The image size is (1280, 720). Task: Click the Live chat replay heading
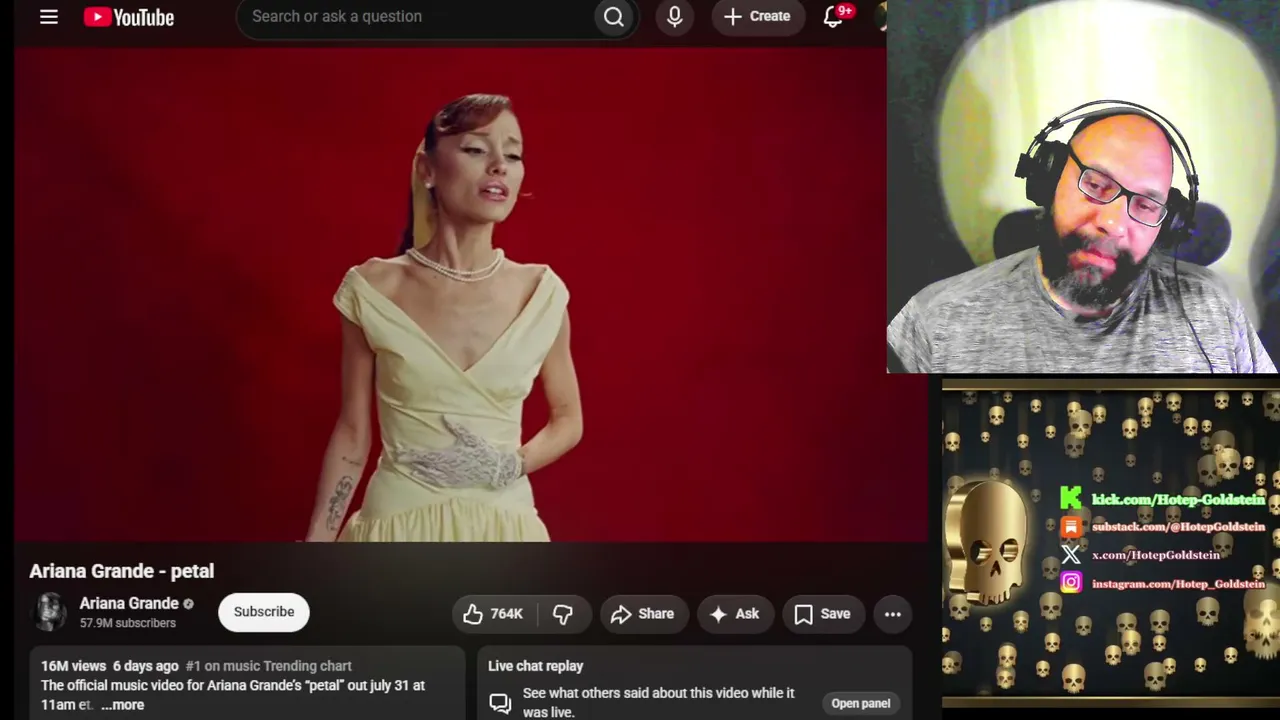click(x=535, y=666)
